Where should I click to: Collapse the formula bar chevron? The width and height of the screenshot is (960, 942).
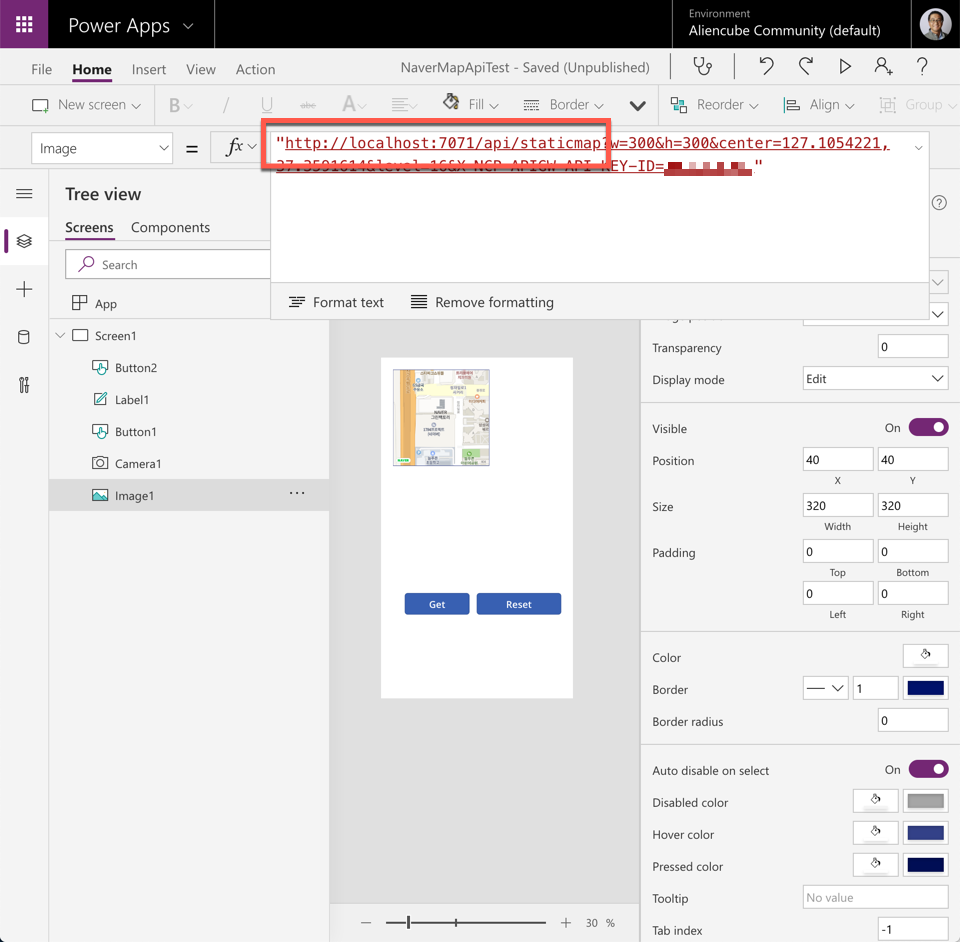918,148
